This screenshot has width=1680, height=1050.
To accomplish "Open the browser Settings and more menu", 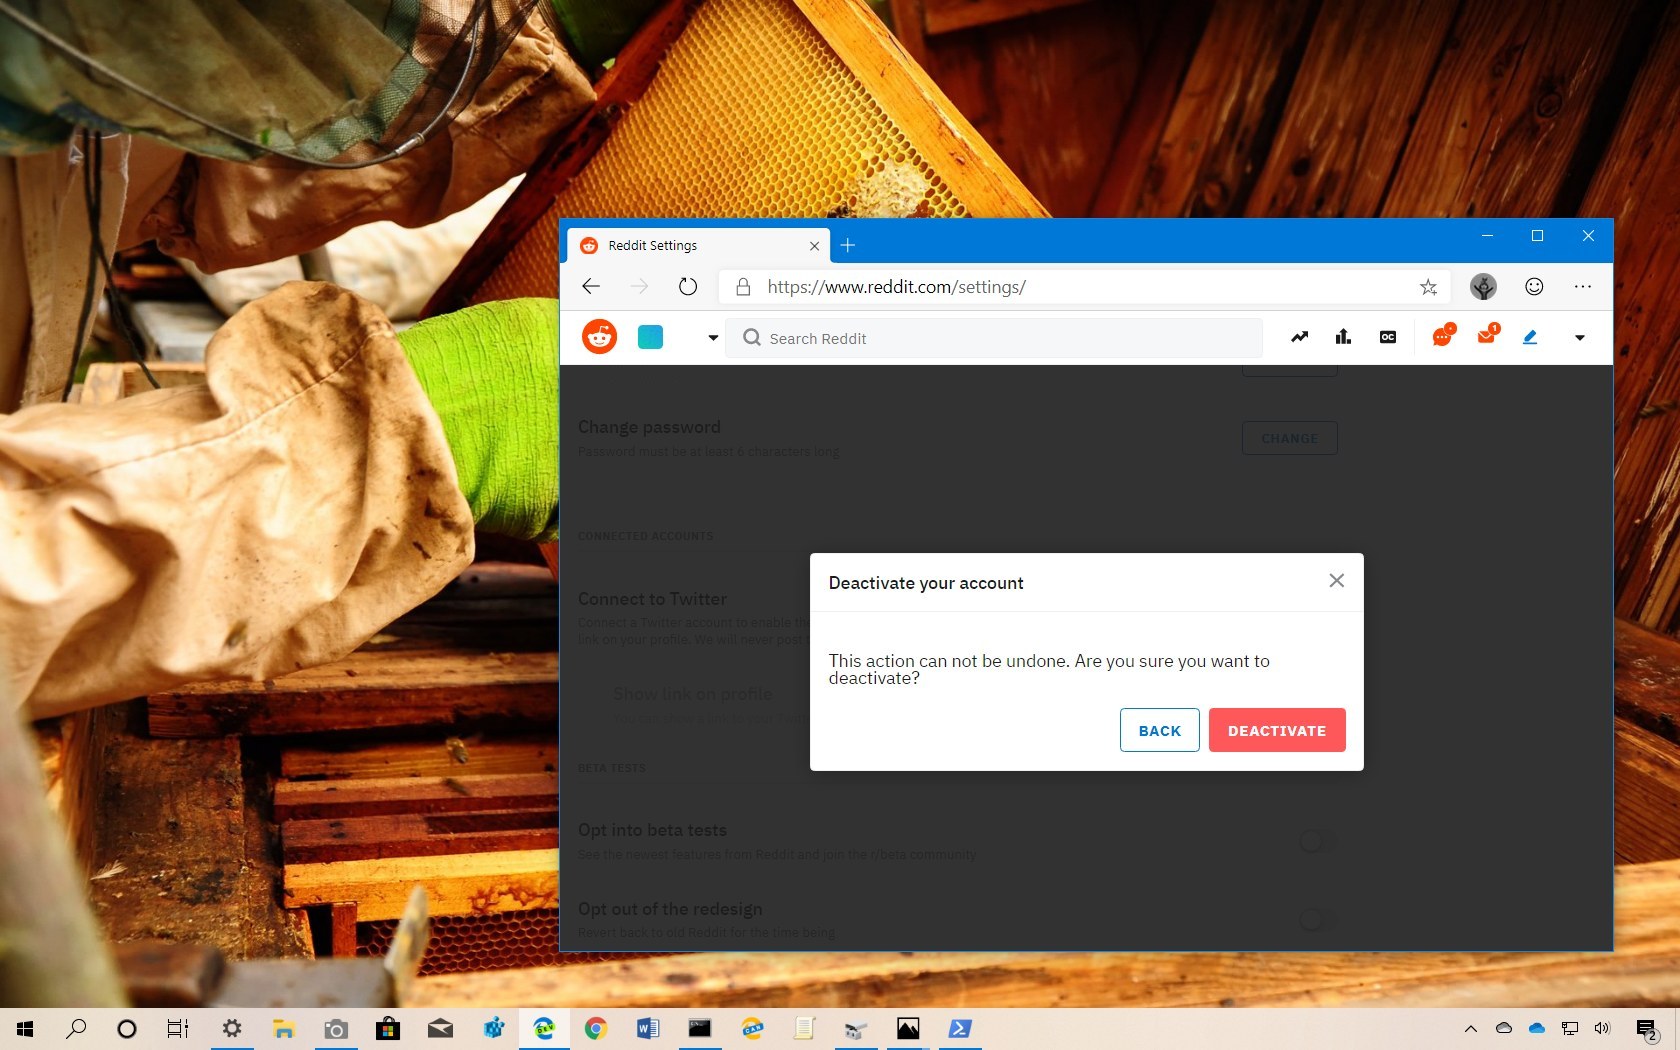I will [1582, 287].
